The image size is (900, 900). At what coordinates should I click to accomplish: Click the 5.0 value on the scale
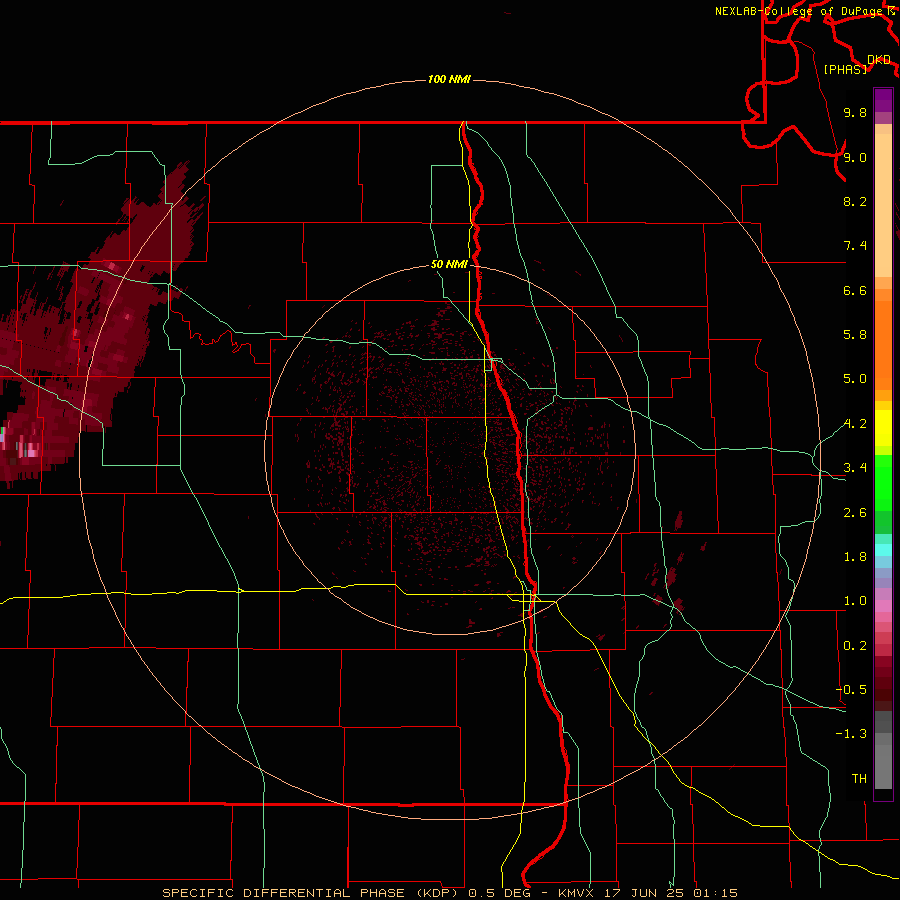(x=855, y=379)
